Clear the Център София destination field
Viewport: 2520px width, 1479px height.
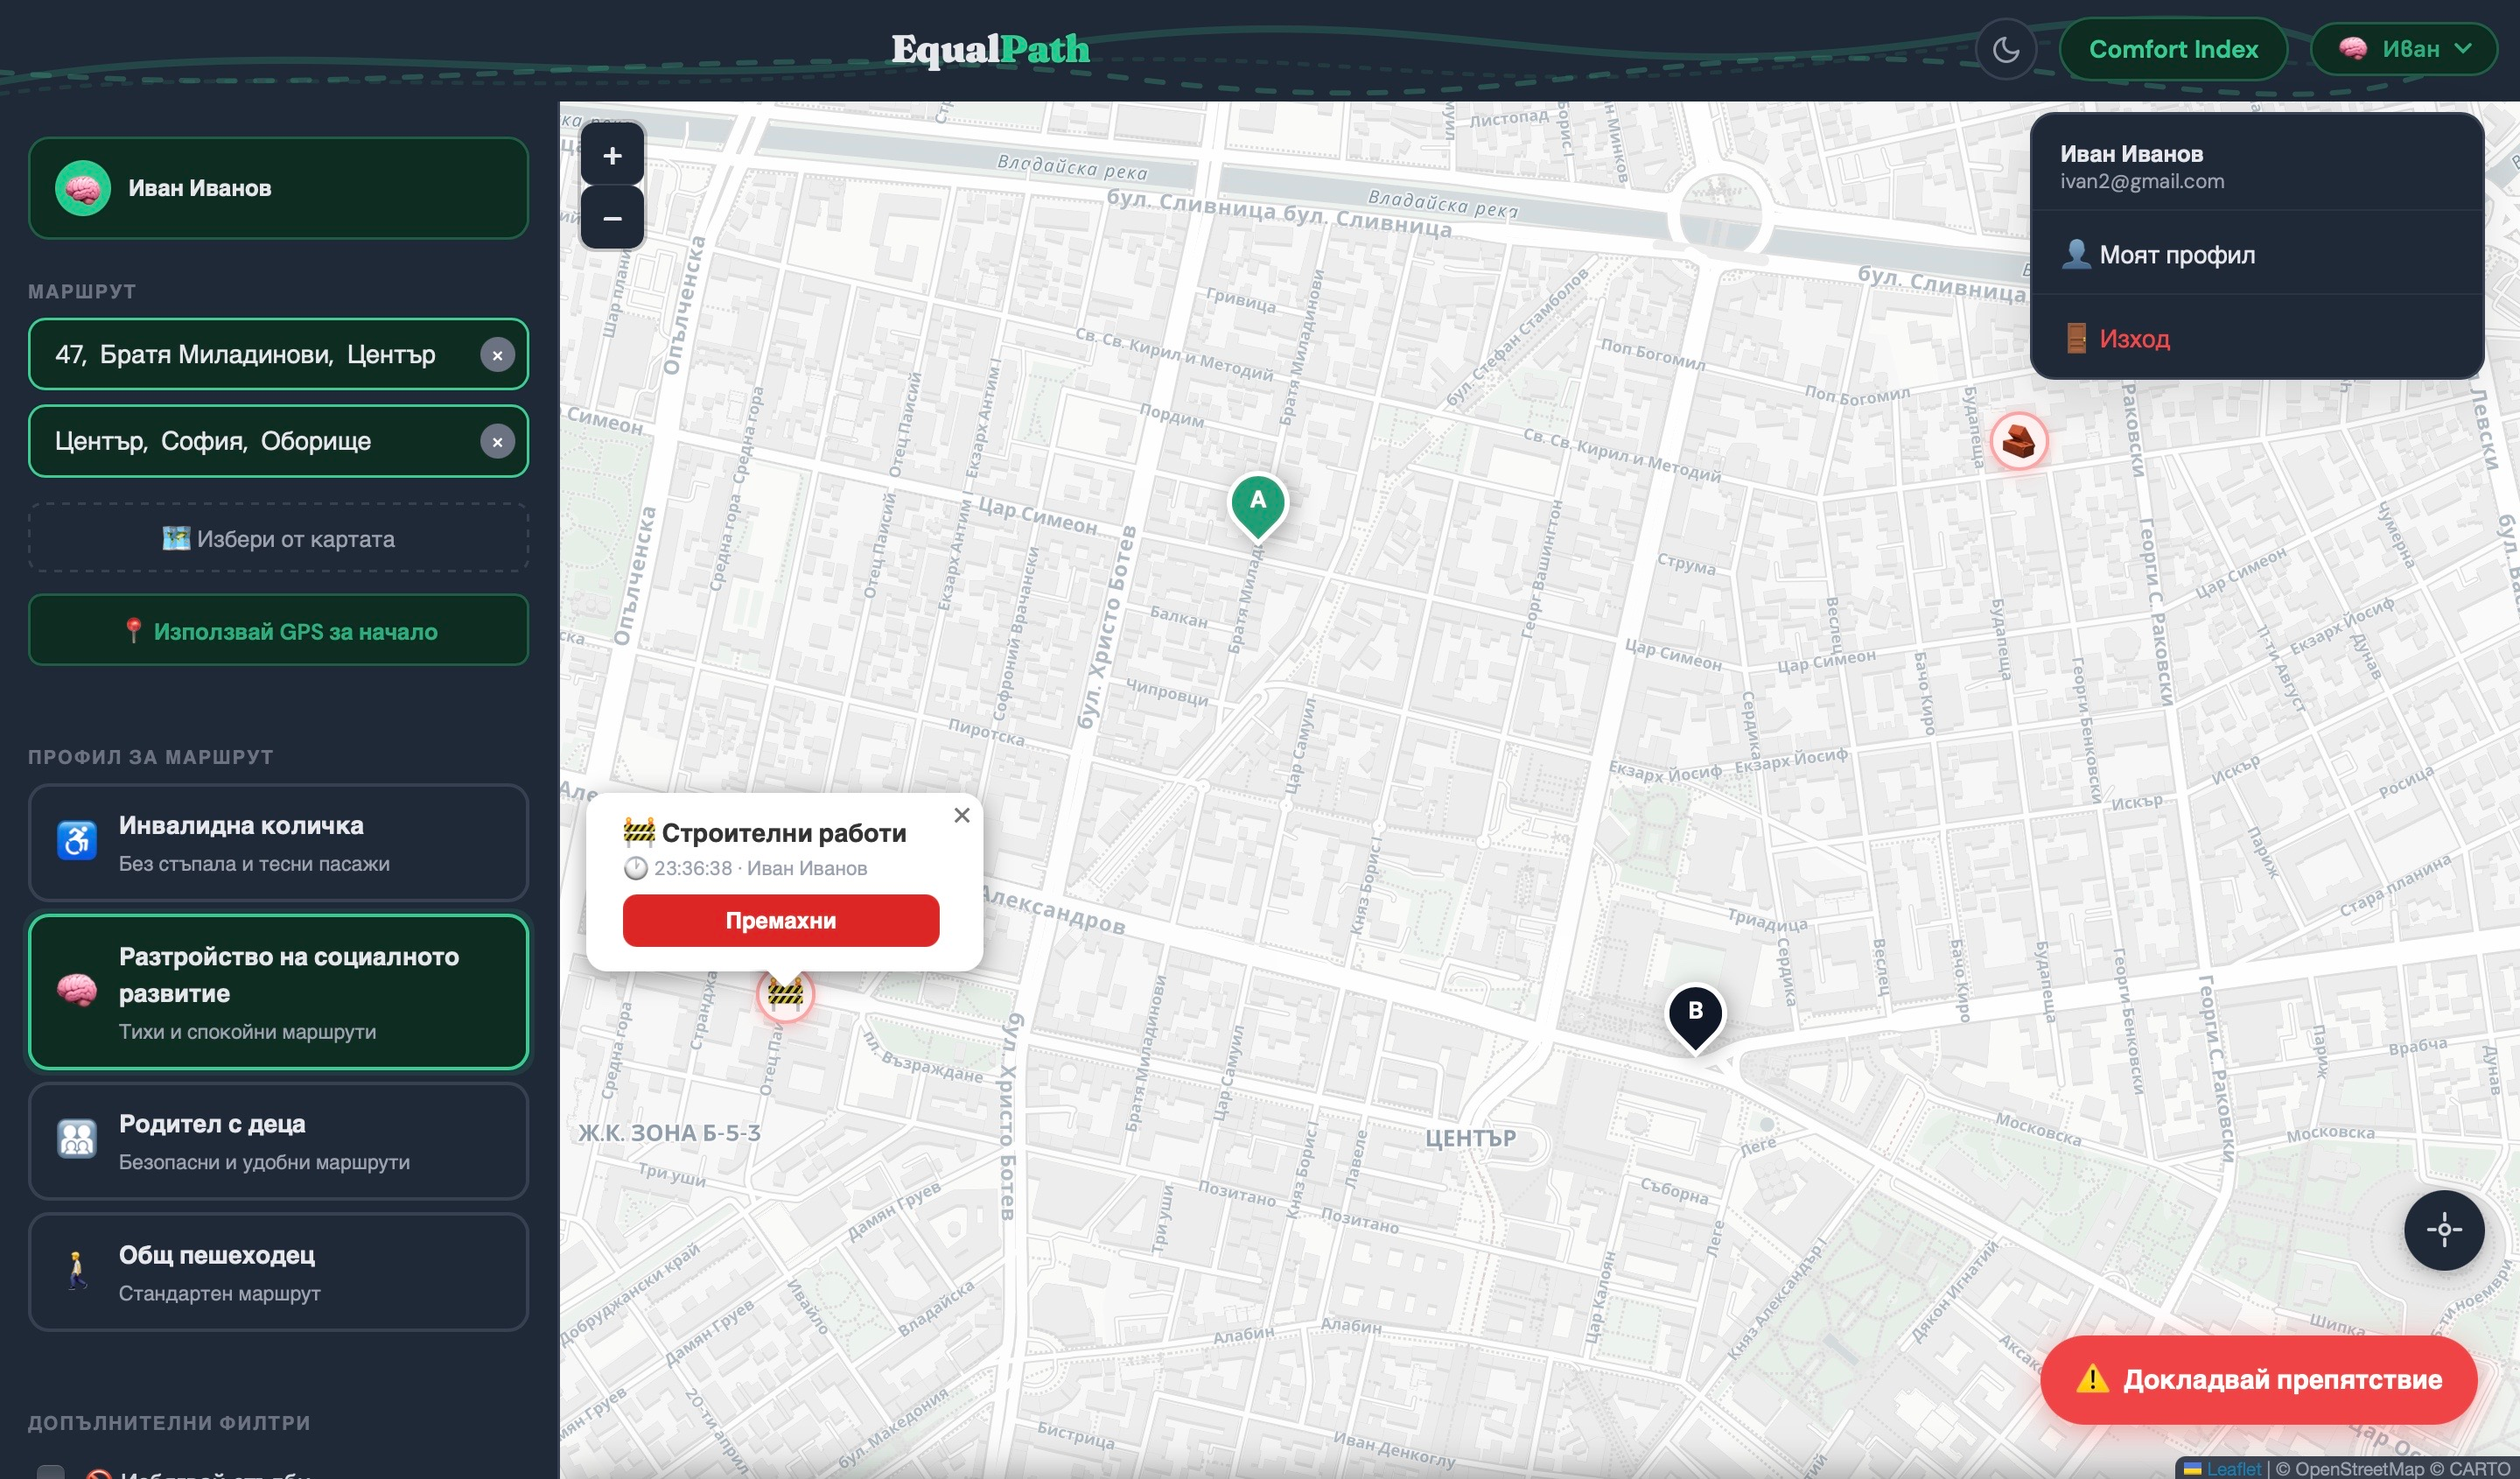497,442
